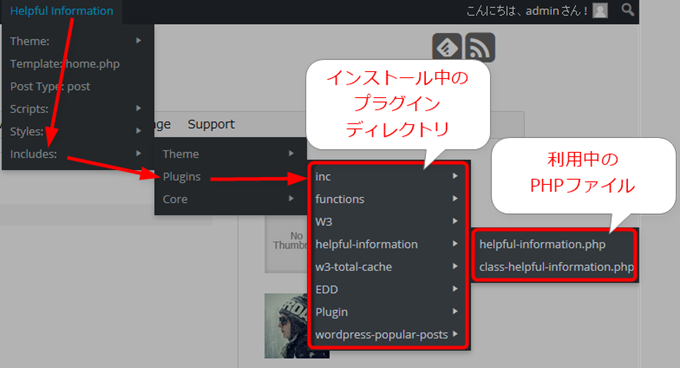Click the arrow beside the Core entry
The height and width of the screenshot is (368, 680).
click(x=291, y=199)
